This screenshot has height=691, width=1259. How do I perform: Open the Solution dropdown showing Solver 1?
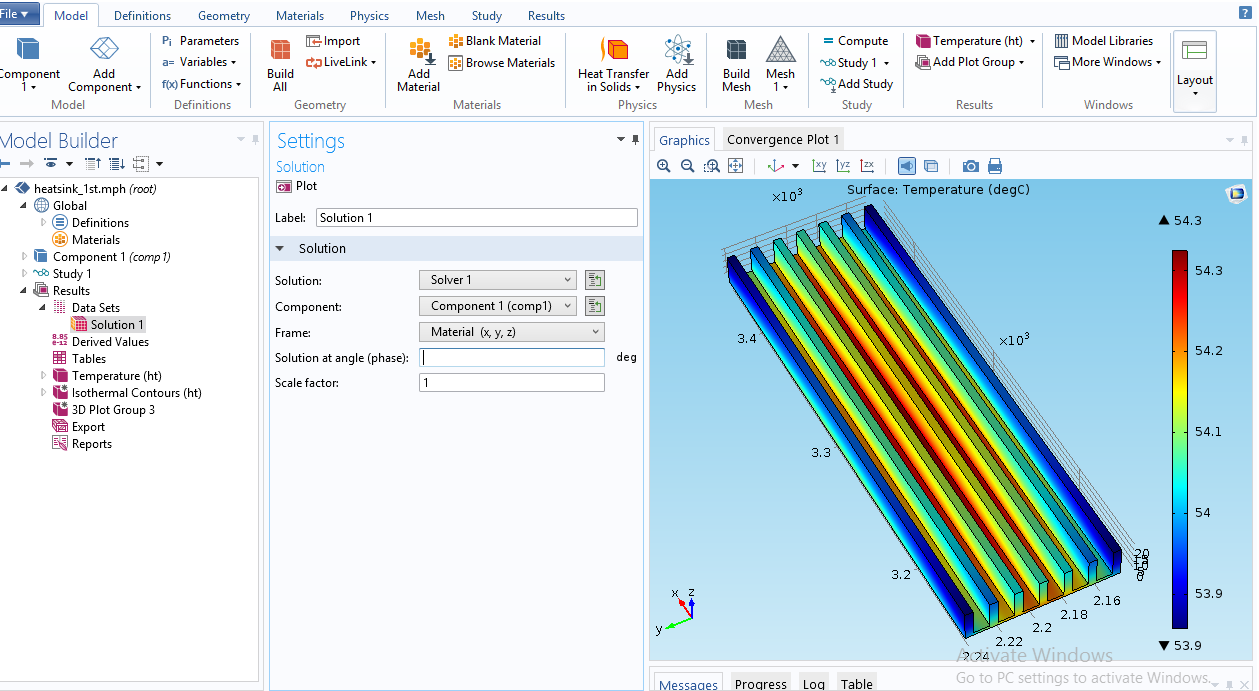498,280
